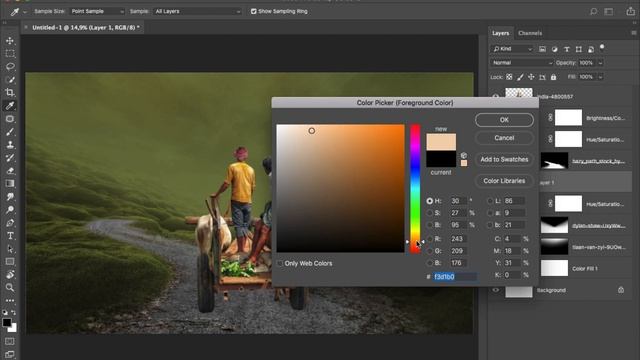
Task: Open the Sample All Layers dropdown
Action: pyautogui.click(x=198, y=11)
